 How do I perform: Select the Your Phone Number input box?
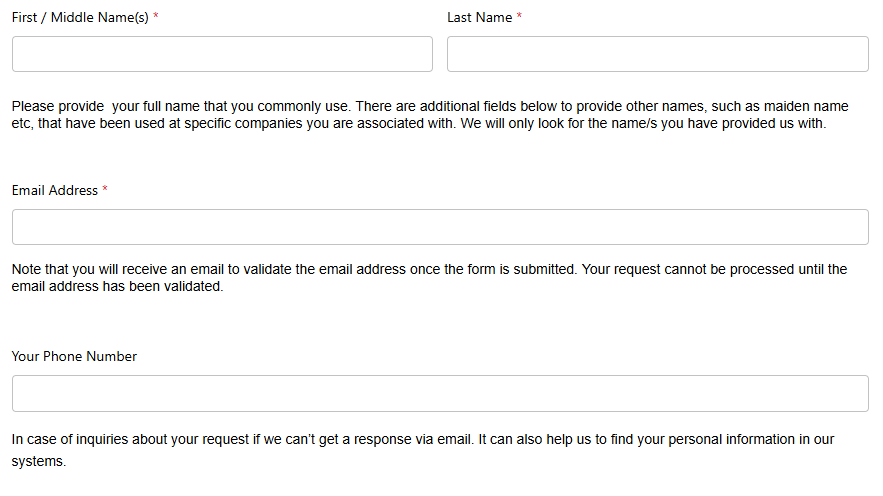(x=440, y=393)
